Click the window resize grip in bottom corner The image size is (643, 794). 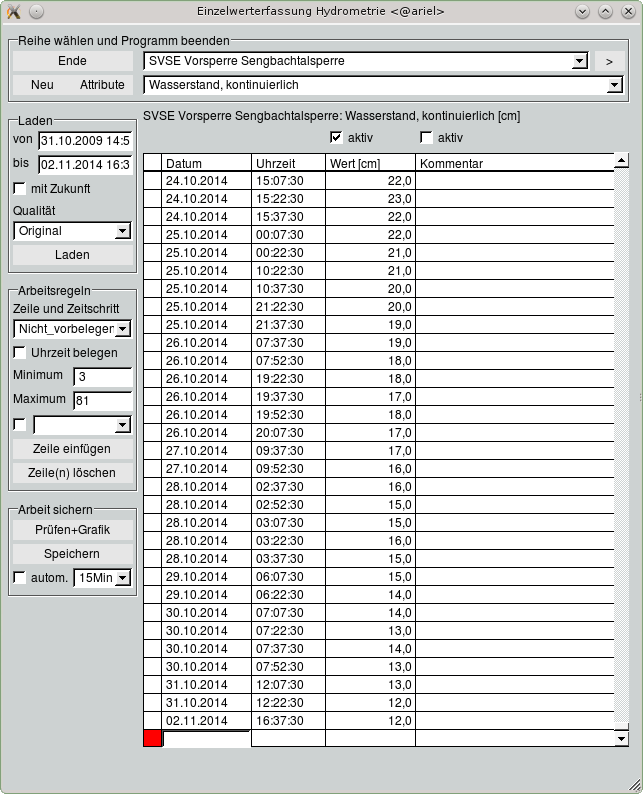[x=634, y=785]
